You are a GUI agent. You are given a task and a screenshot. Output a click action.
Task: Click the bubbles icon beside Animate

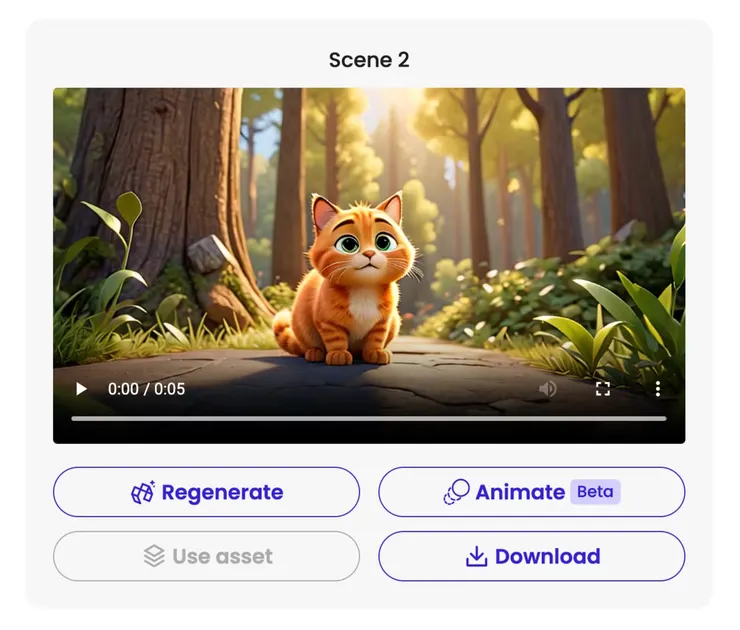[457, 492]
